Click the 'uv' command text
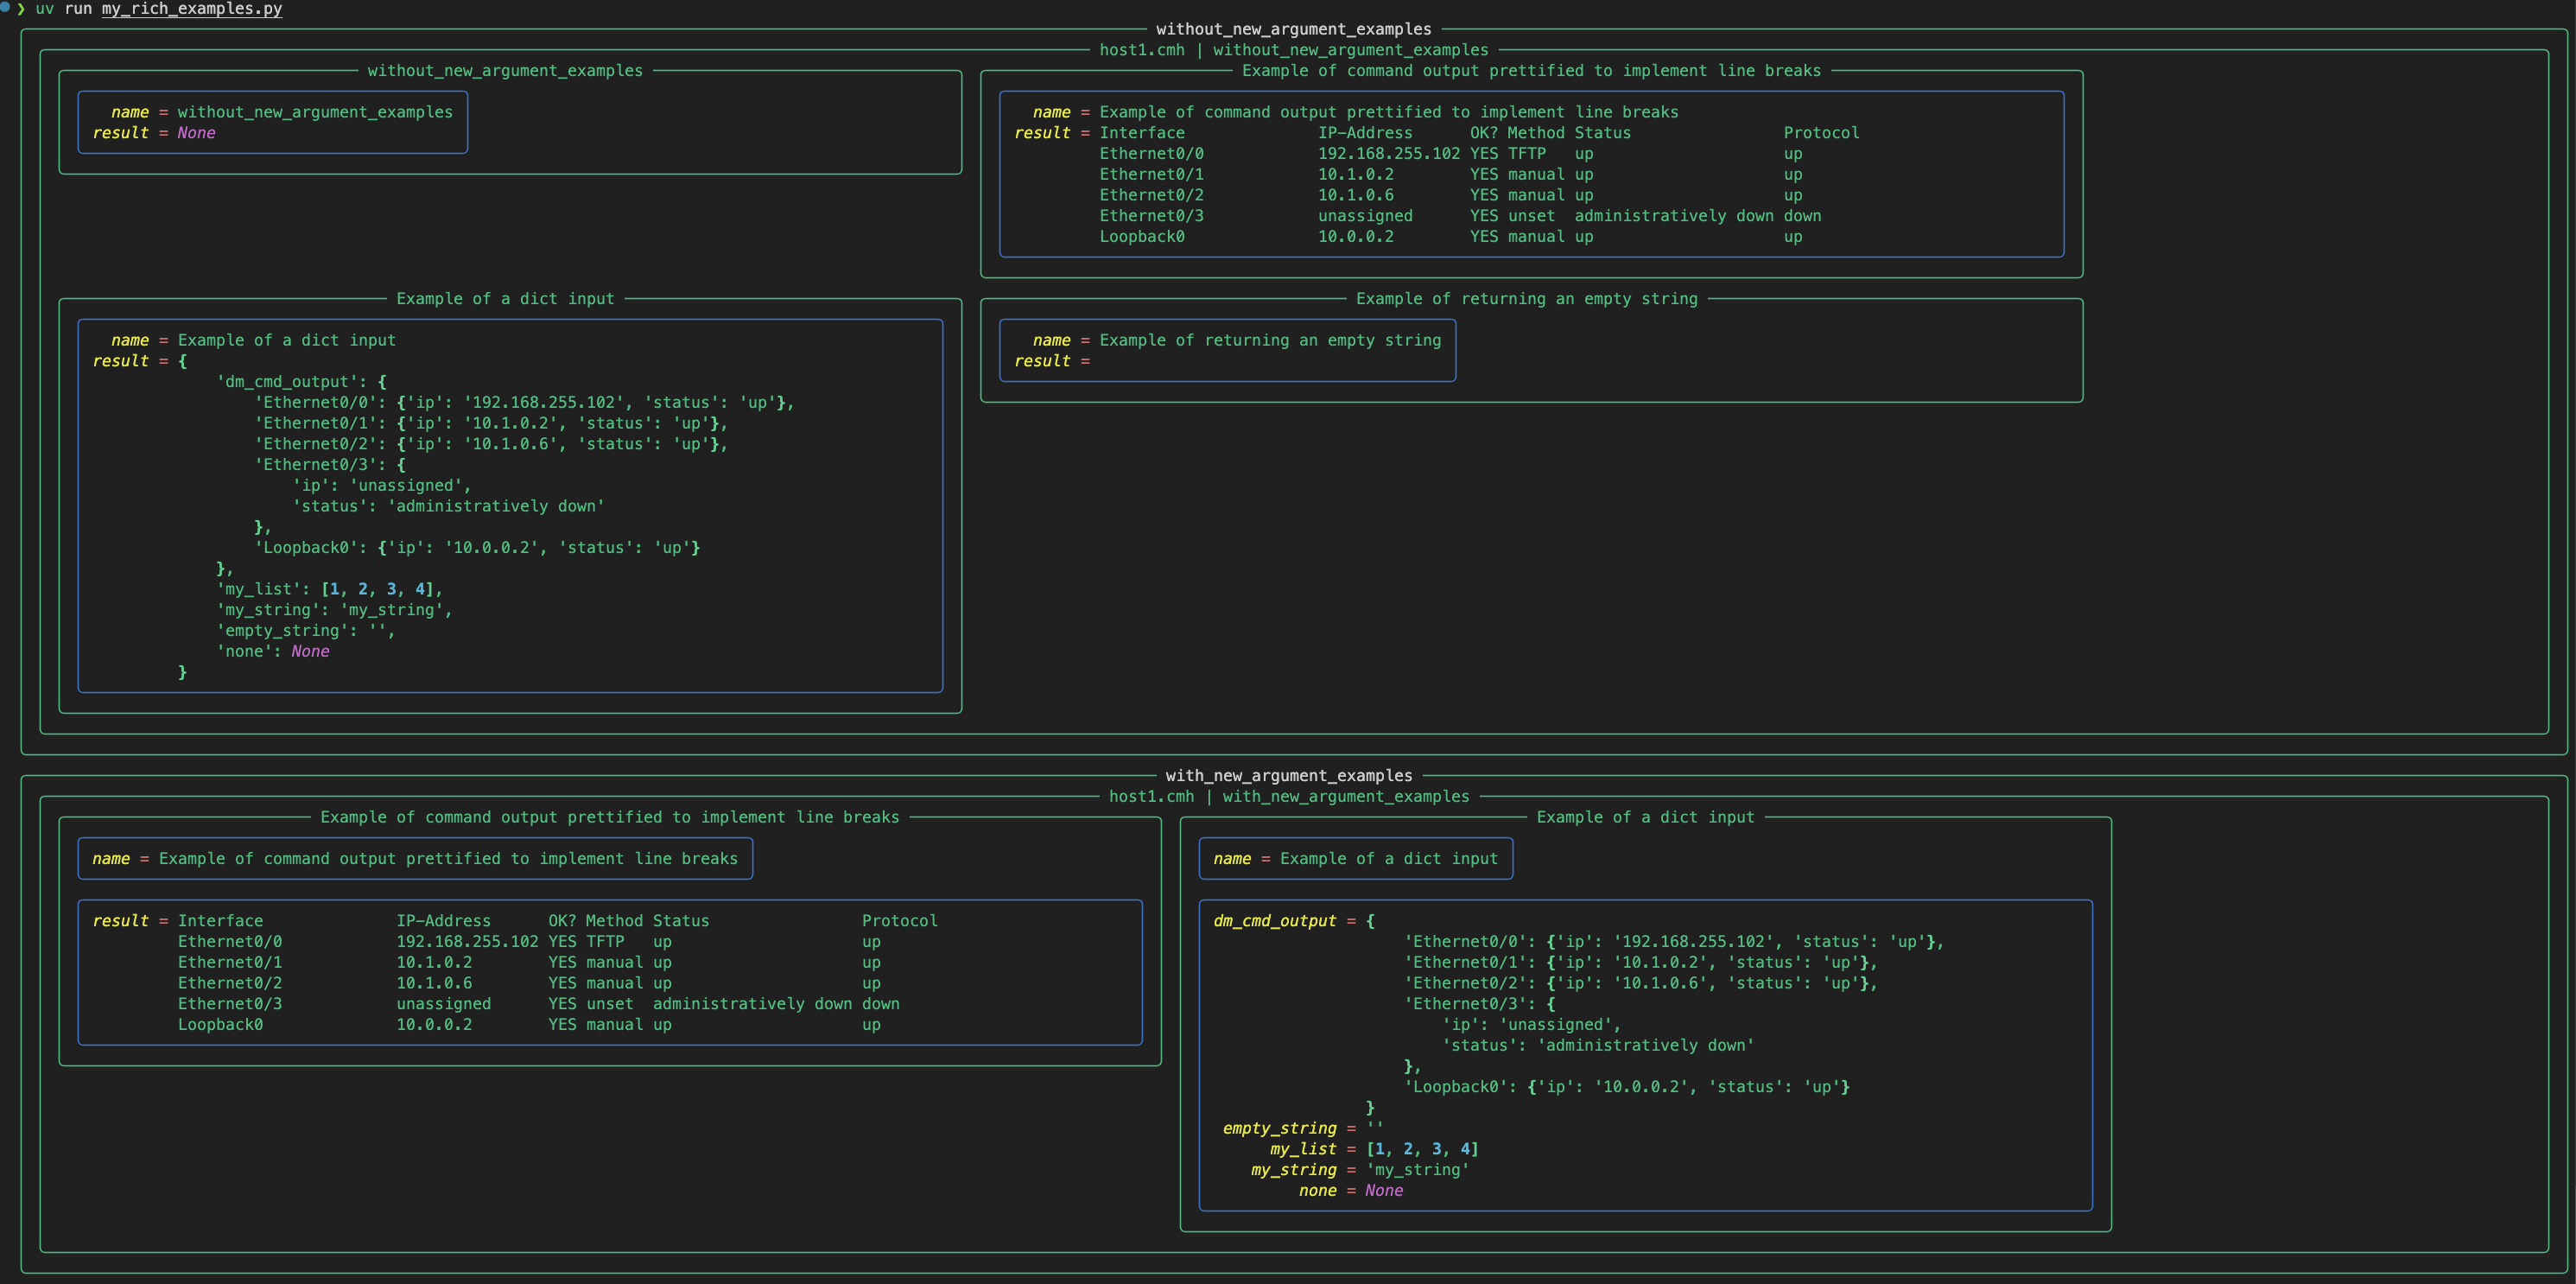Viewport: 2576px width, 1284px height. (45, 9)
